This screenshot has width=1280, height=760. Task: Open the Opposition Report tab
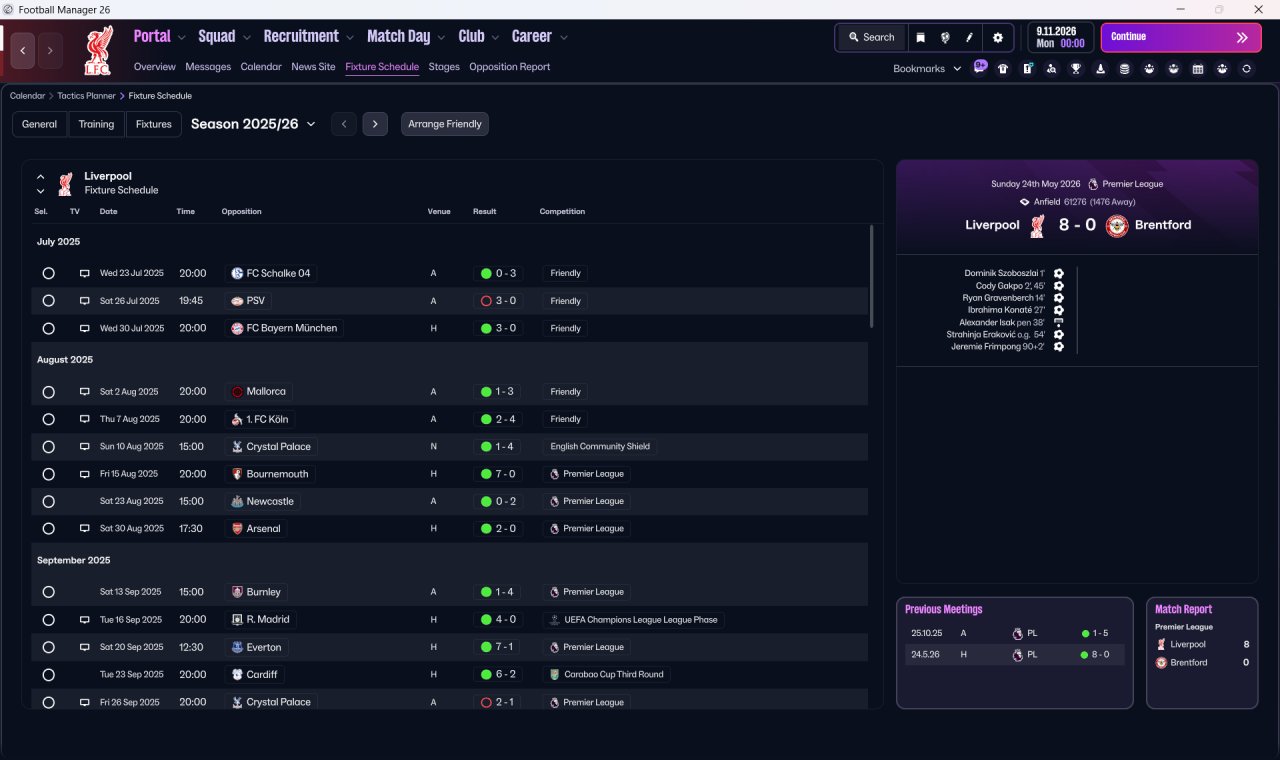(510, 67)
